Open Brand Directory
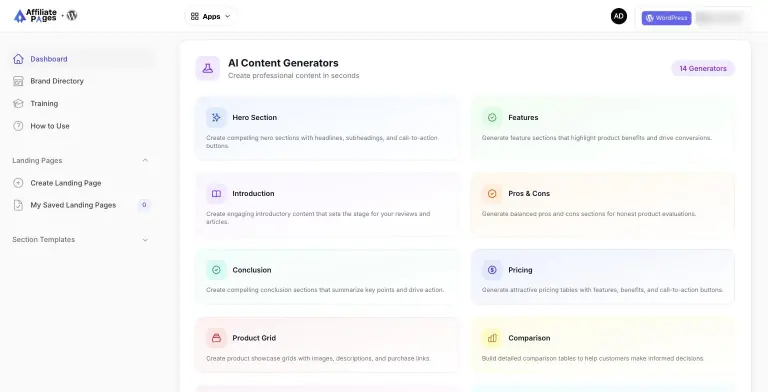 click(82, 81)
